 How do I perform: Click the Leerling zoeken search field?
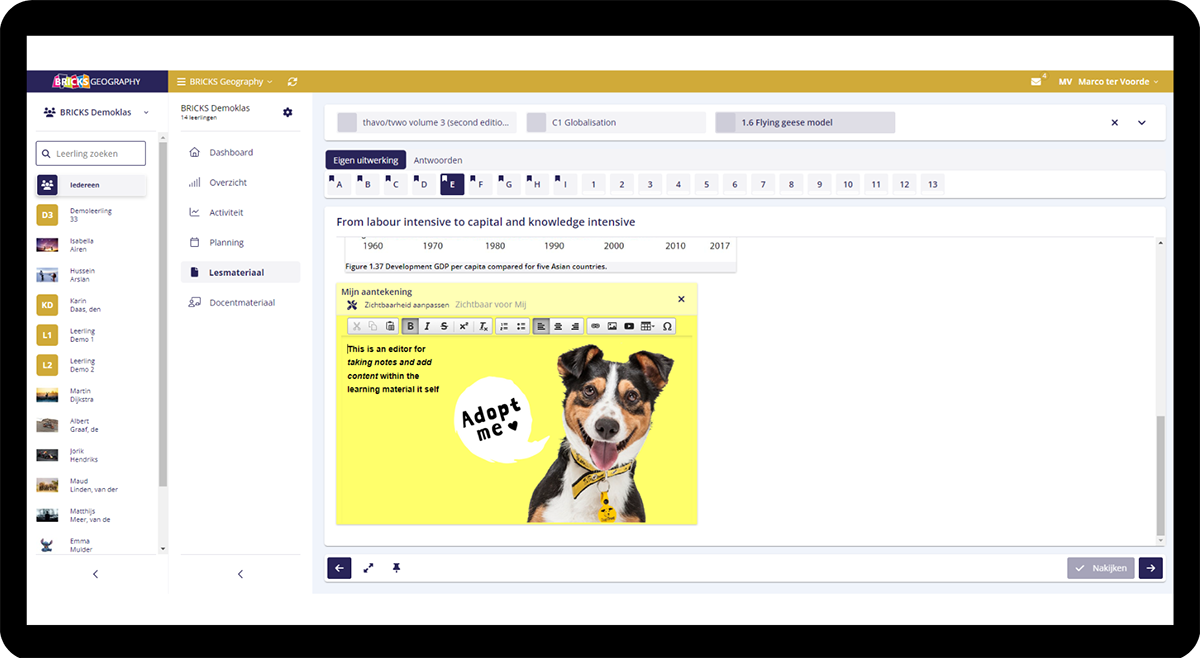[x=91, y=153]
